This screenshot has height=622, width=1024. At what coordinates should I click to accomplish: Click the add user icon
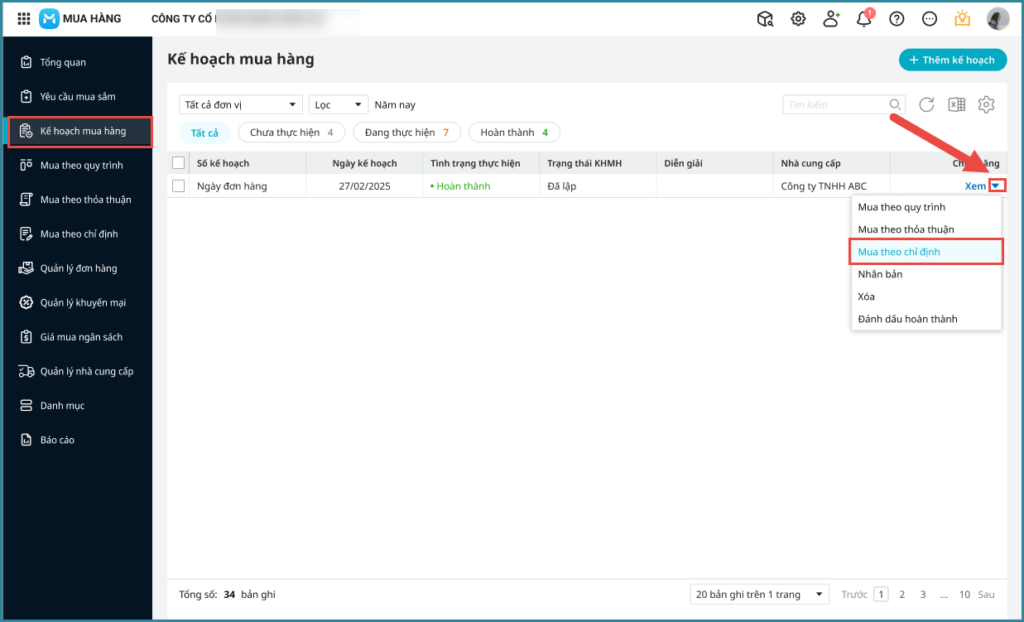[831, 19]
